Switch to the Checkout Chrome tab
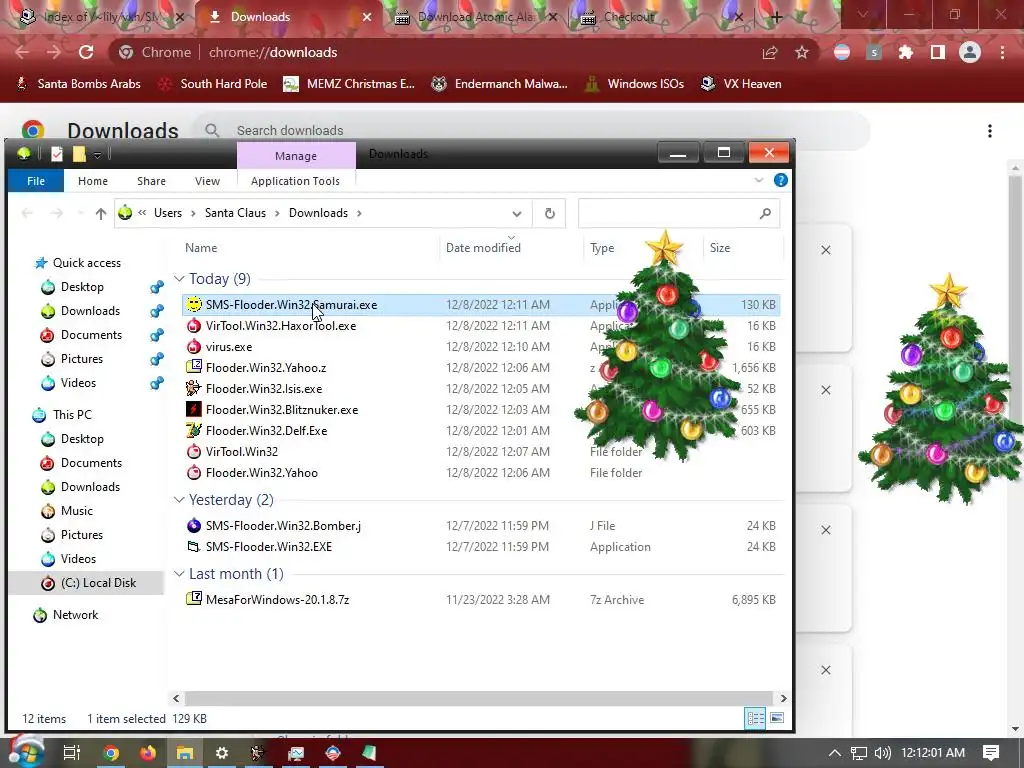 coord(662,17)
